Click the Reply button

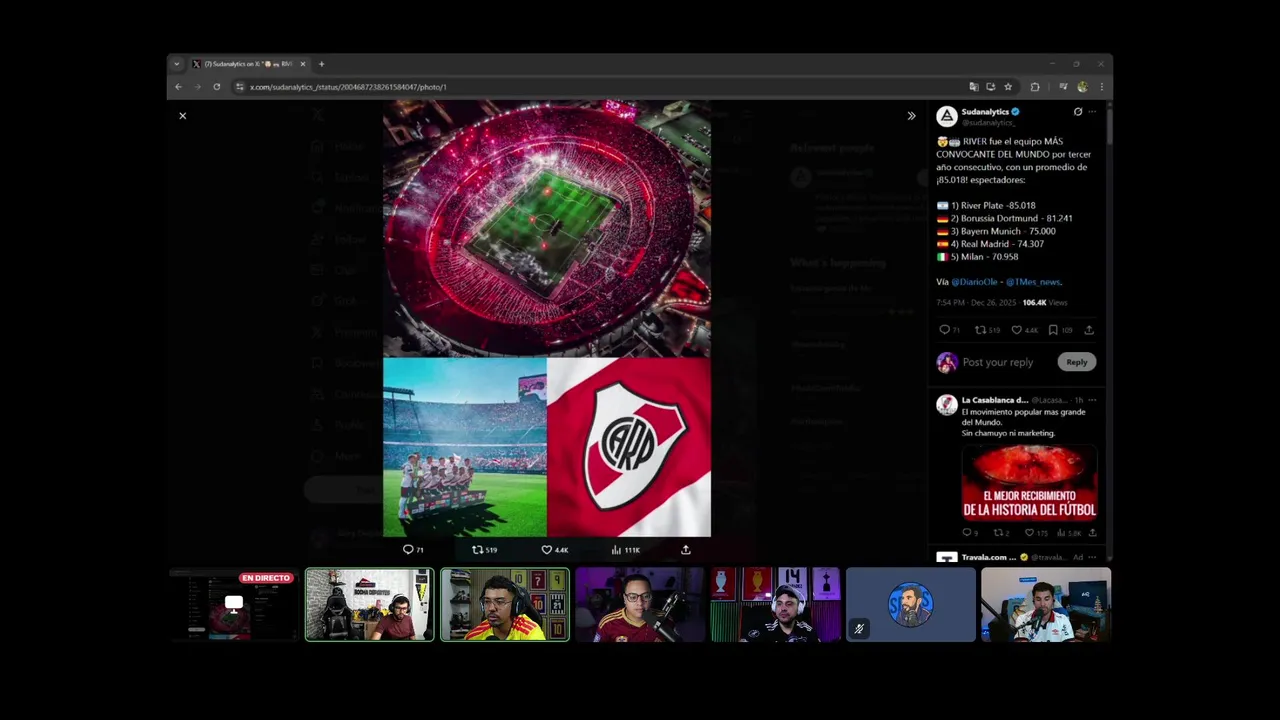[x=1076, y=362]
